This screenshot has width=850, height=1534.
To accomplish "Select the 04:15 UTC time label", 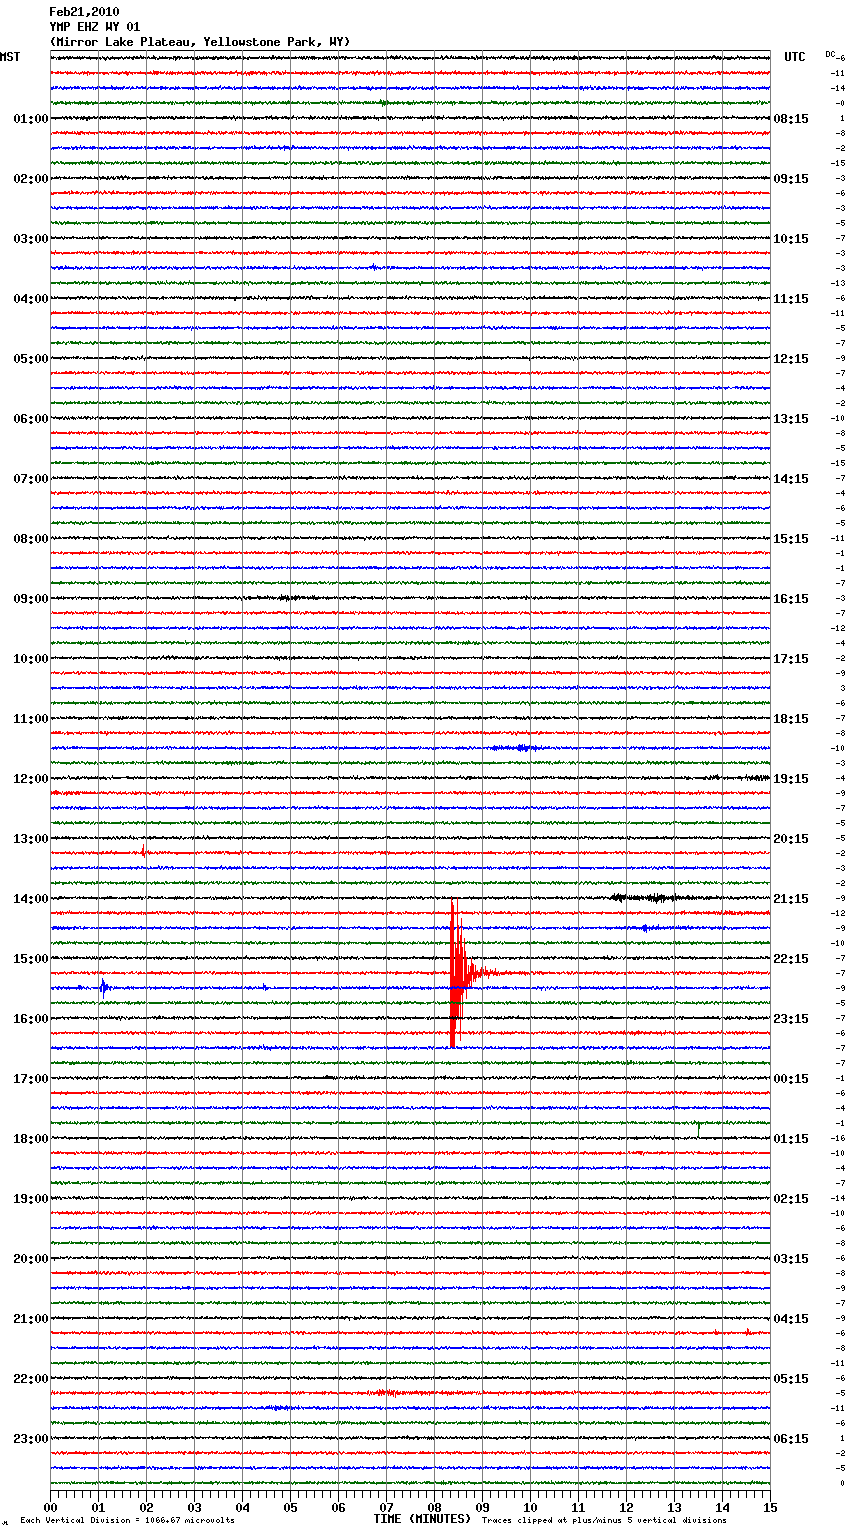I will pyautogui.click(x=791, y=1319).
